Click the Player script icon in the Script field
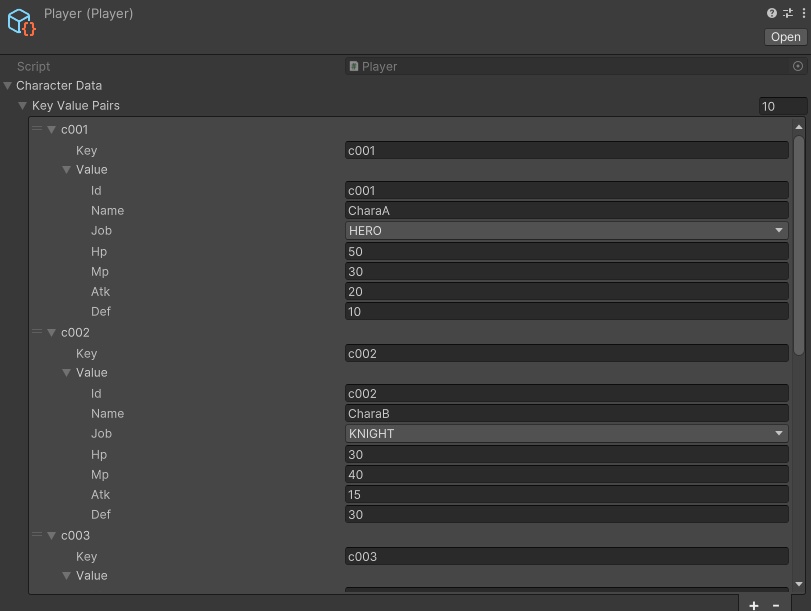Viewport: 811px width, 611px height. pyautogui.click(x=354, y=66)
